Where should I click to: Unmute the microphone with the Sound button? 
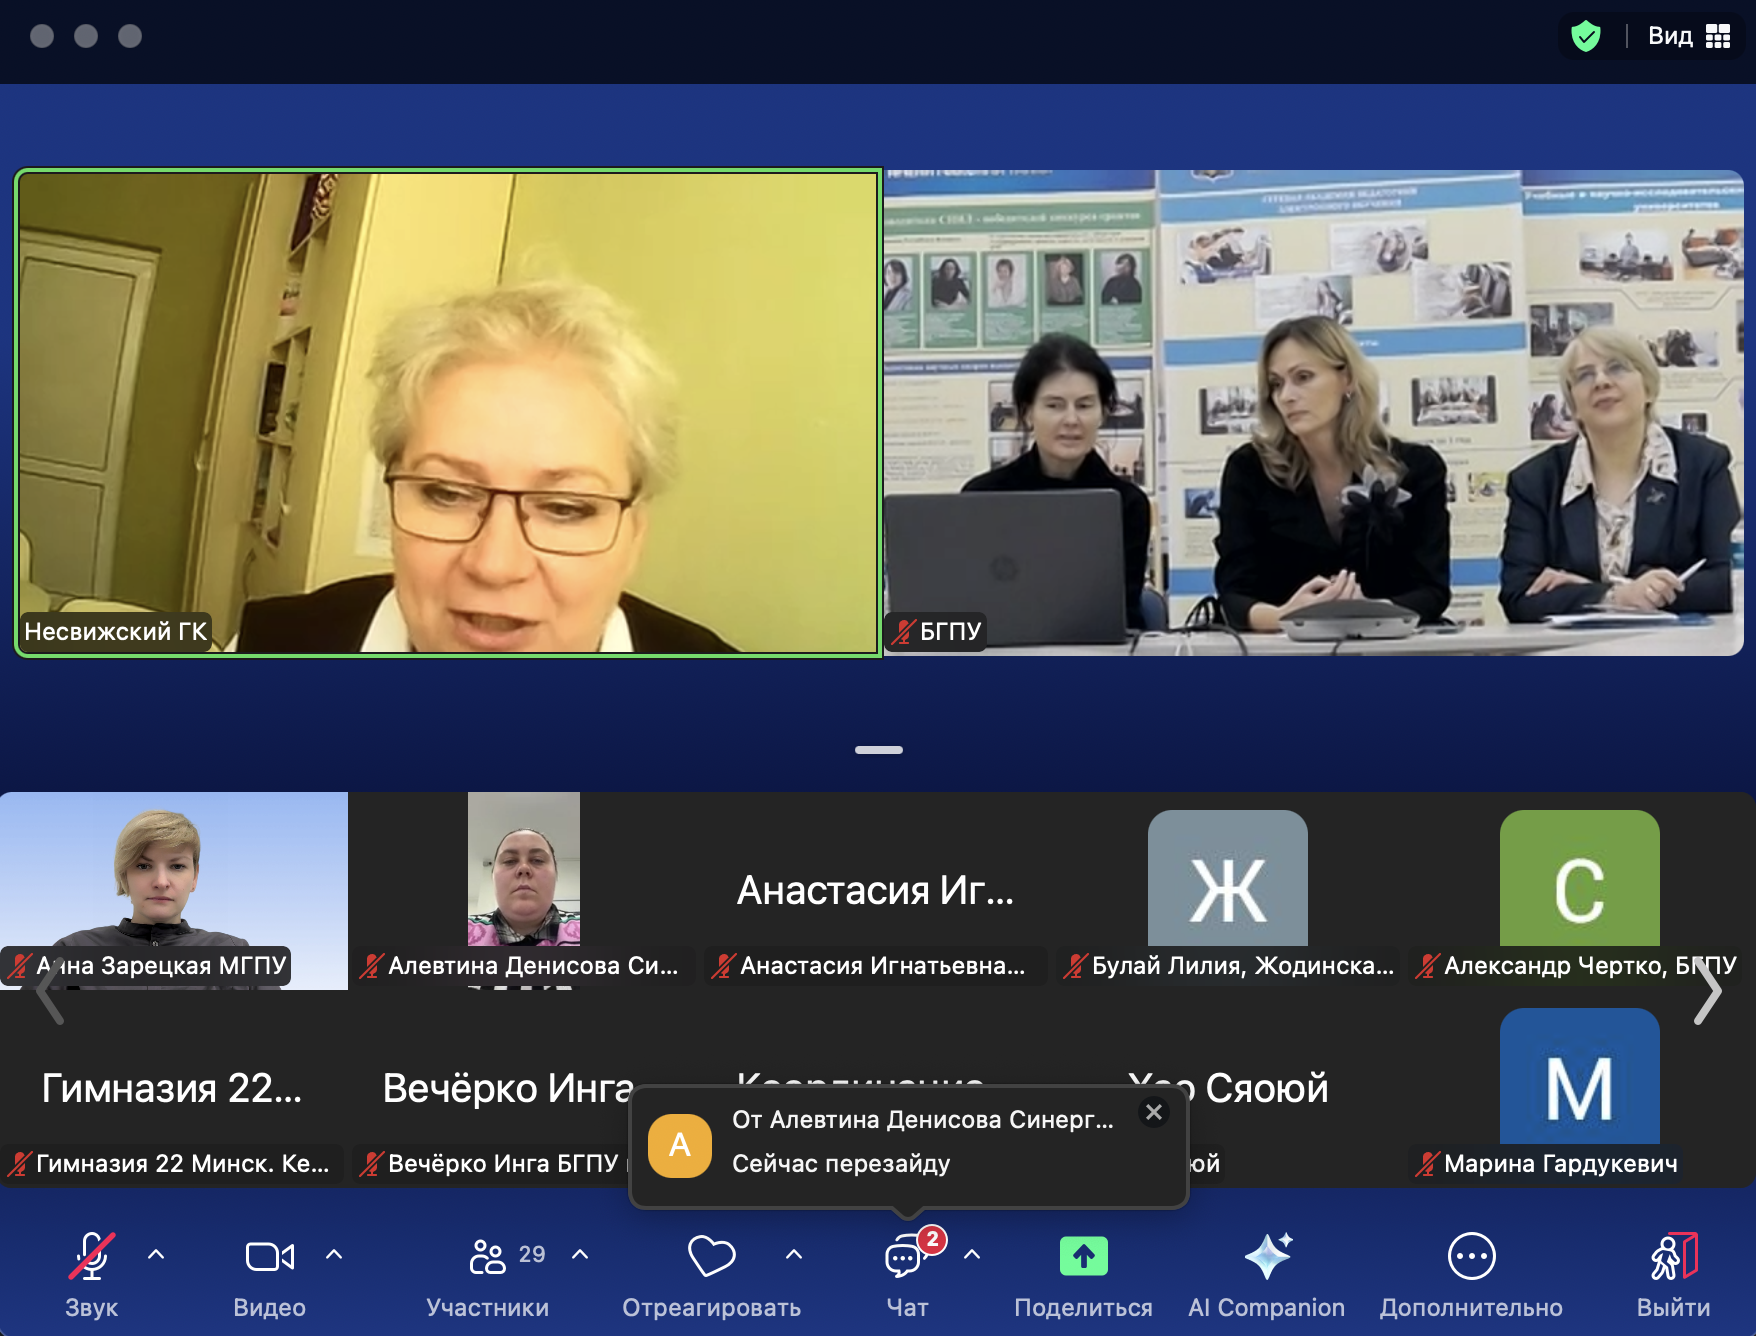pyautogui.click(x=92, y=1256)
